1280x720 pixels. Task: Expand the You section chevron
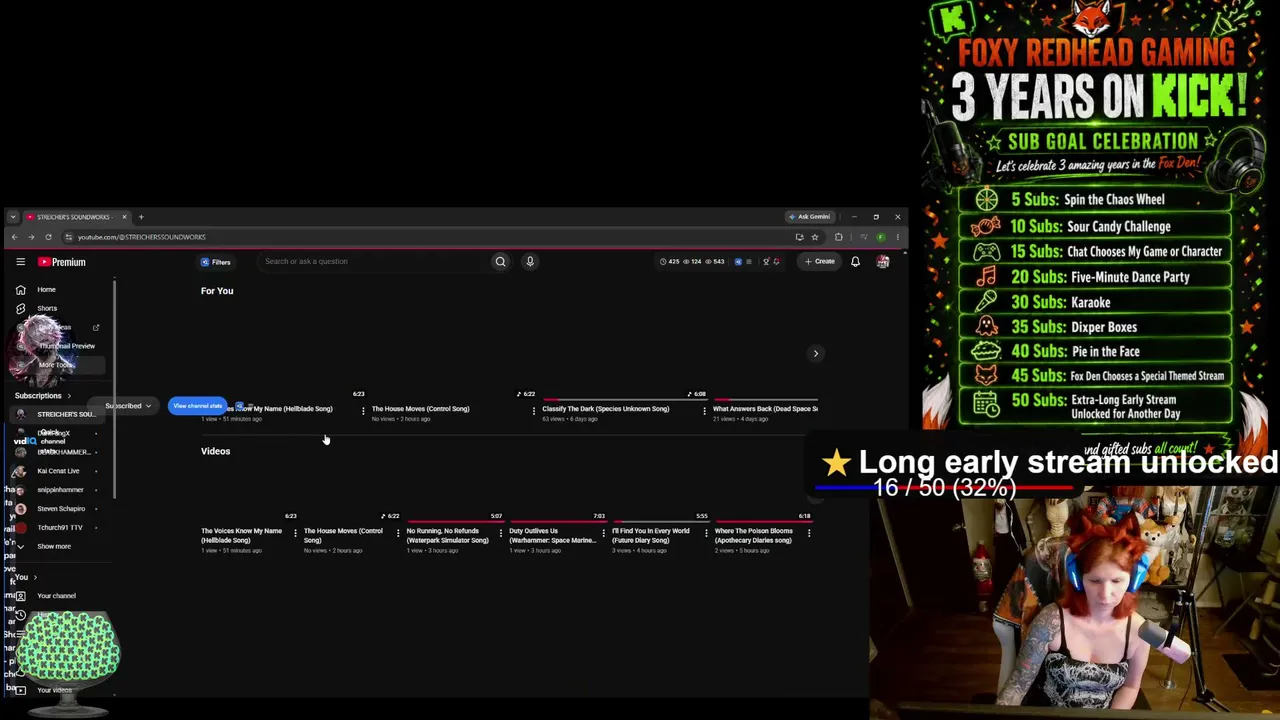[35, 577]
